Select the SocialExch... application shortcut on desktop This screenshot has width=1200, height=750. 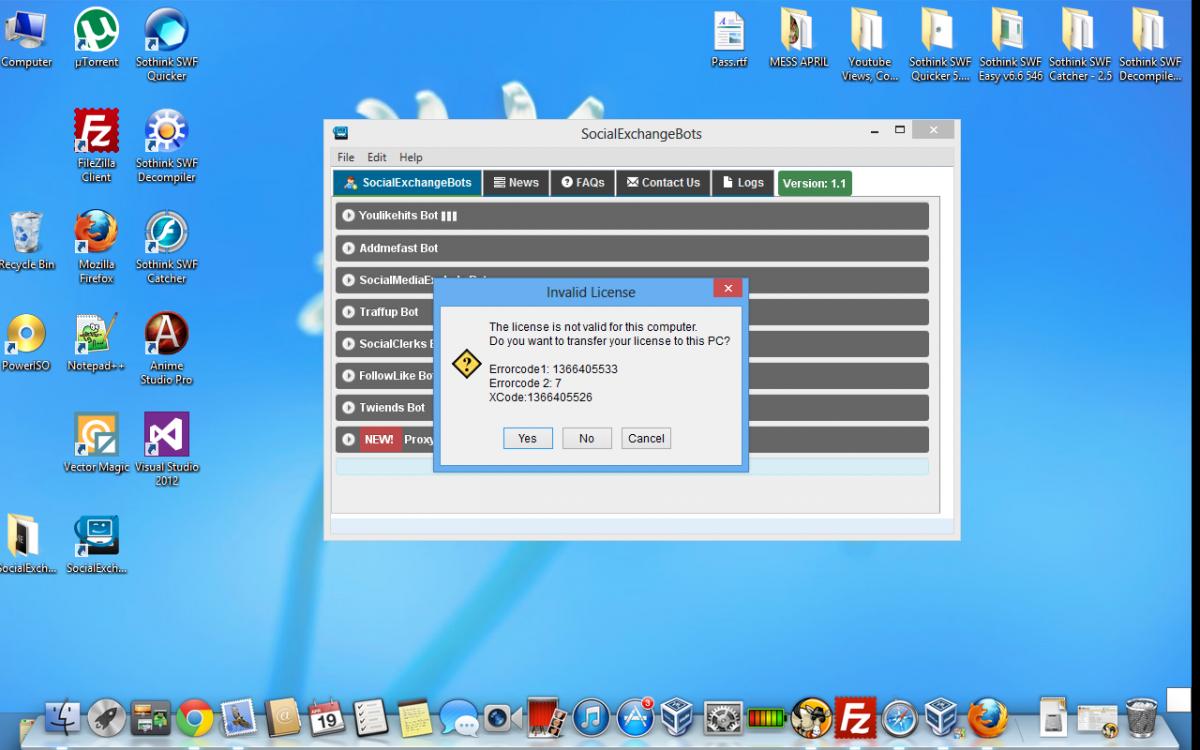coord(97,545)
